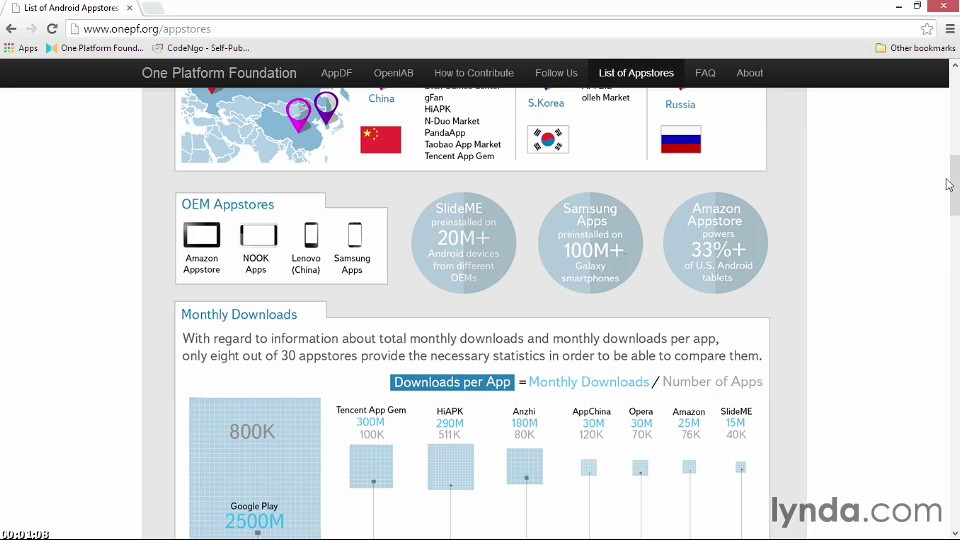Open the OpenIAB nav menu item
Image resolution: width=960 pixels, height=540 pixels.
(394, 73)
